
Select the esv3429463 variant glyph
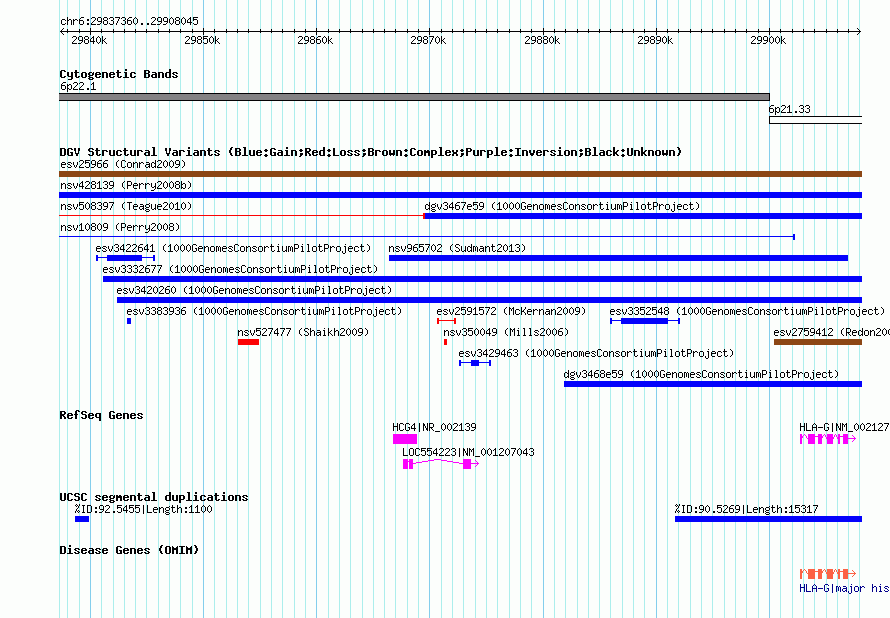pos(475,363)
